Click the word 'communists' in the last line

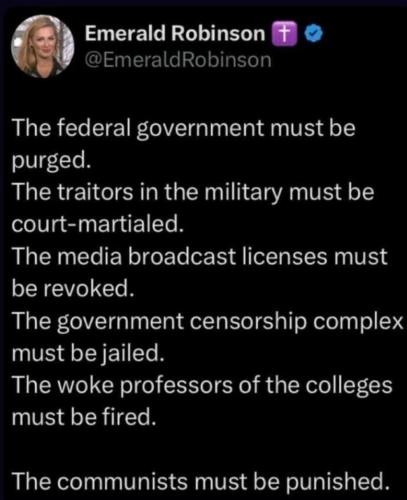(x=124, y=482)
